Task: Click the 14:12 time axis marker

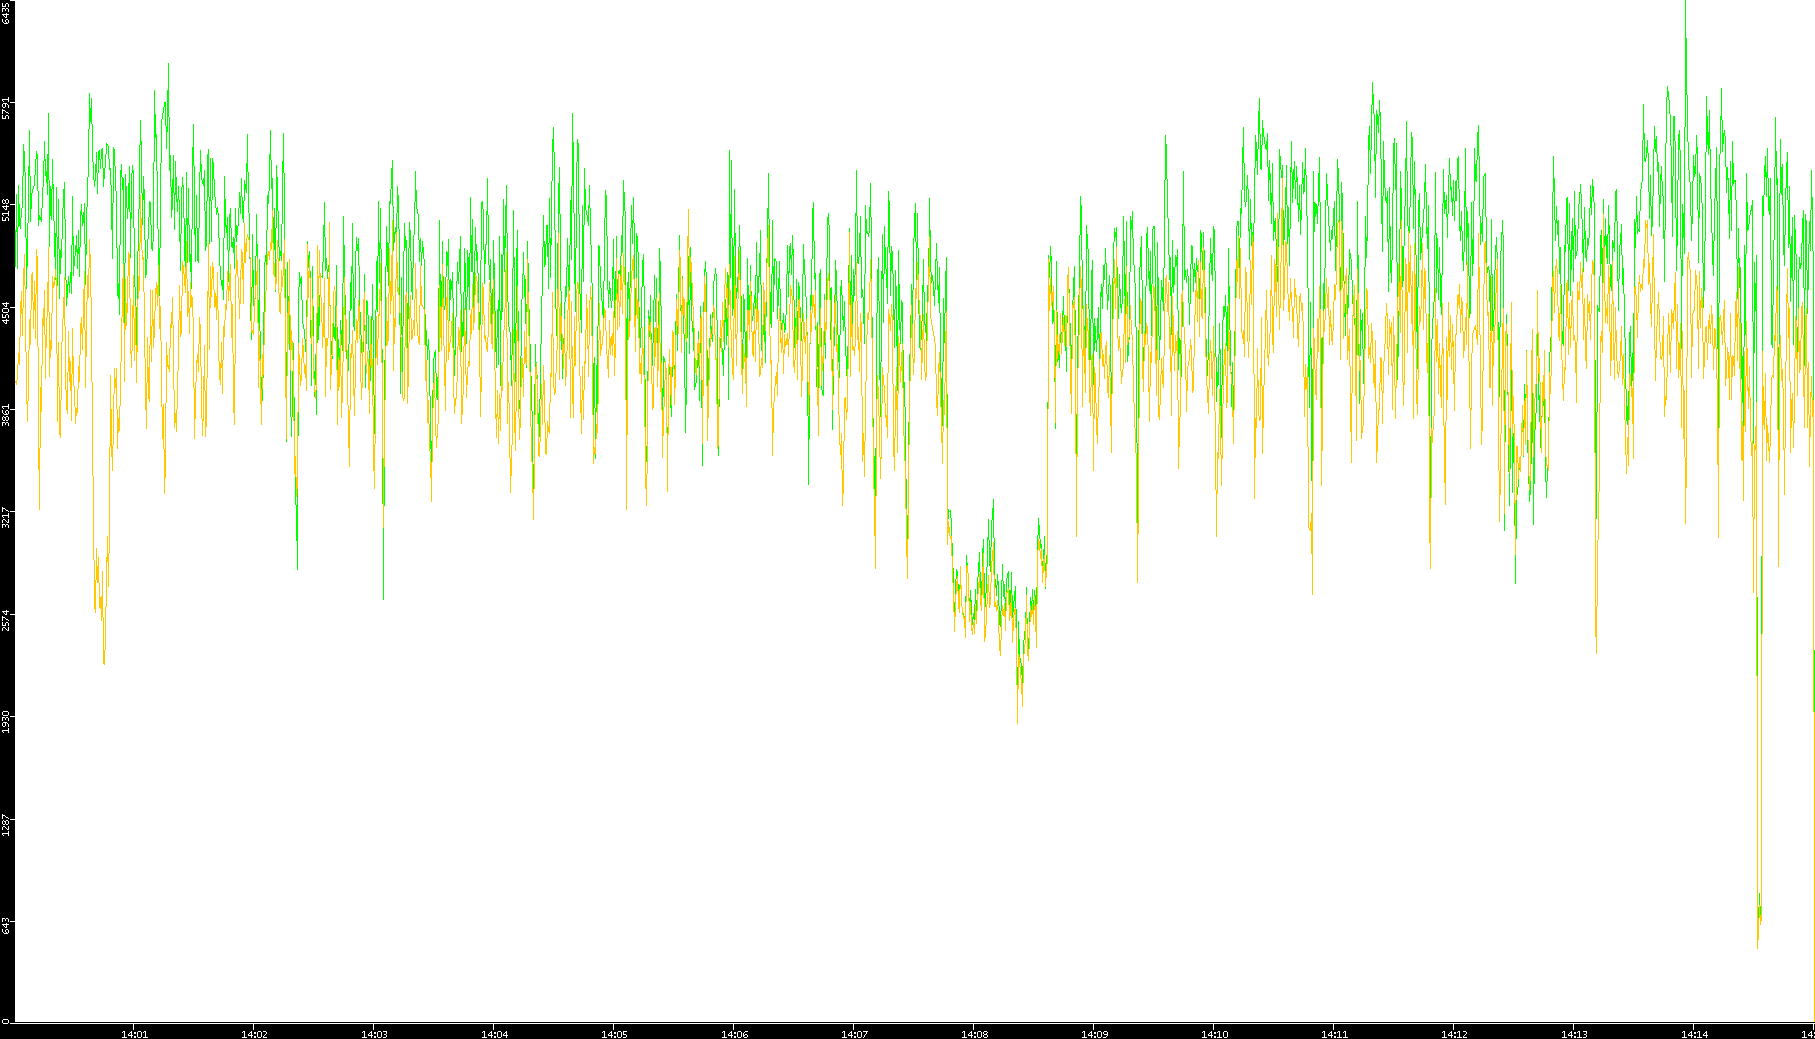Action: [1454, 1033]
